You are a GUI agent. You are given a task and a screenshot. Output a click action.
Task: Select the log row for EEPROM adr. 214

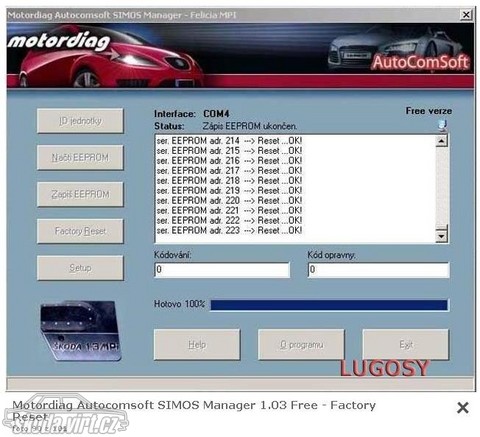(229, 141)
